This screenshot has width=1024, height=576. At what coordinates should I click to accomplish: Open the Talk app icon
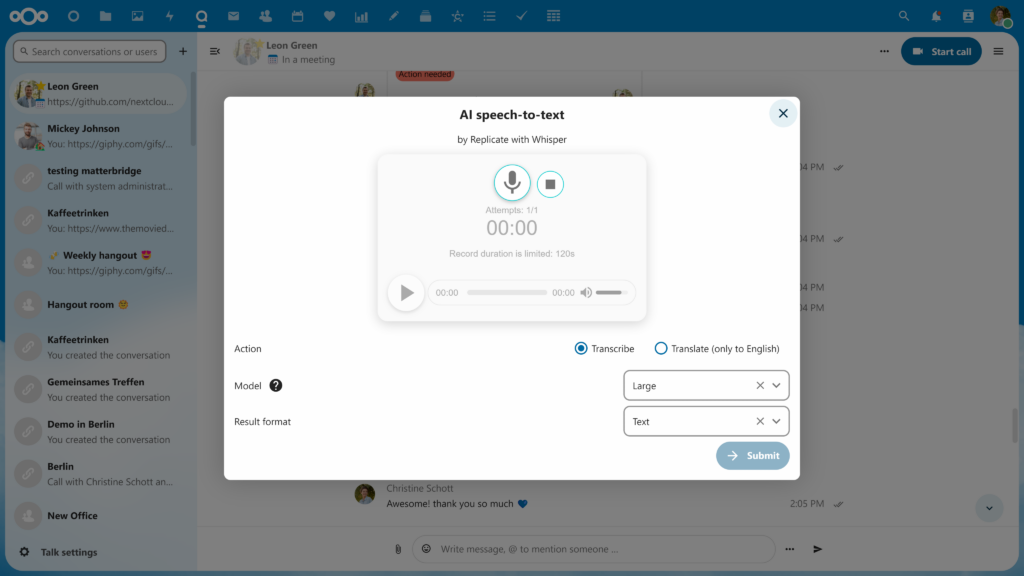point(201,15)
